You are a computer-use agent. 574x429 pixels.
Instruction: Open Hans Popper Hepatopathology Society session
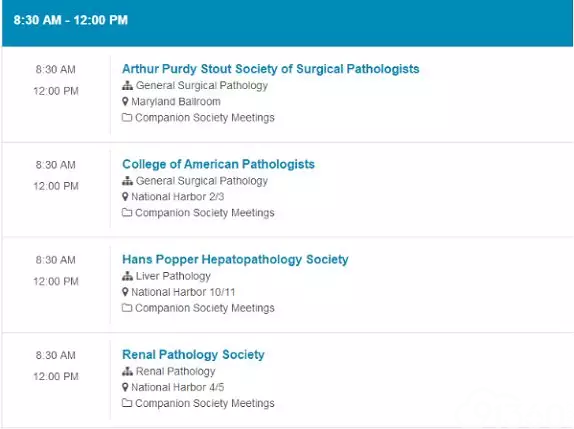pyautogui.click(x=235, y=259)
